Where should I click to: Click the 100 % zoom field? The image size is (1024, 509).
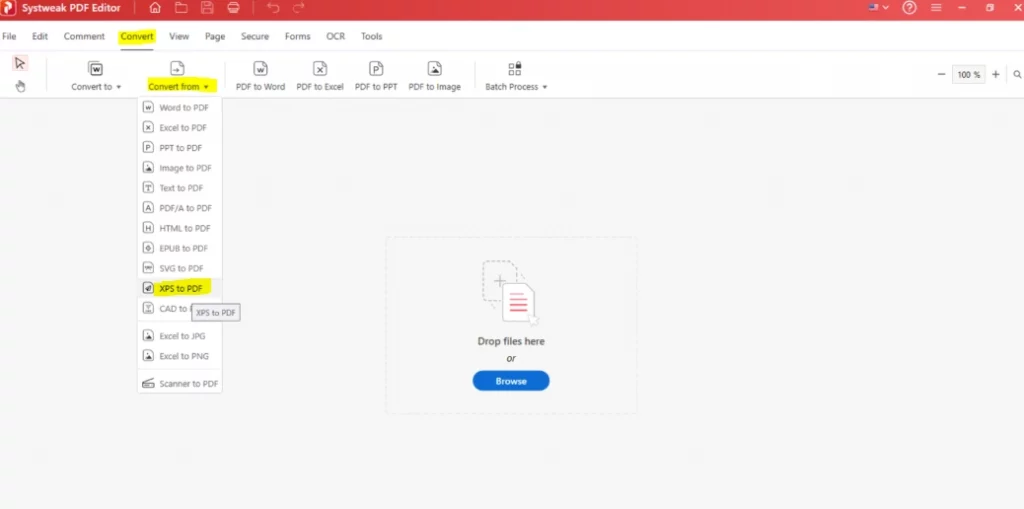click(968, 74)
